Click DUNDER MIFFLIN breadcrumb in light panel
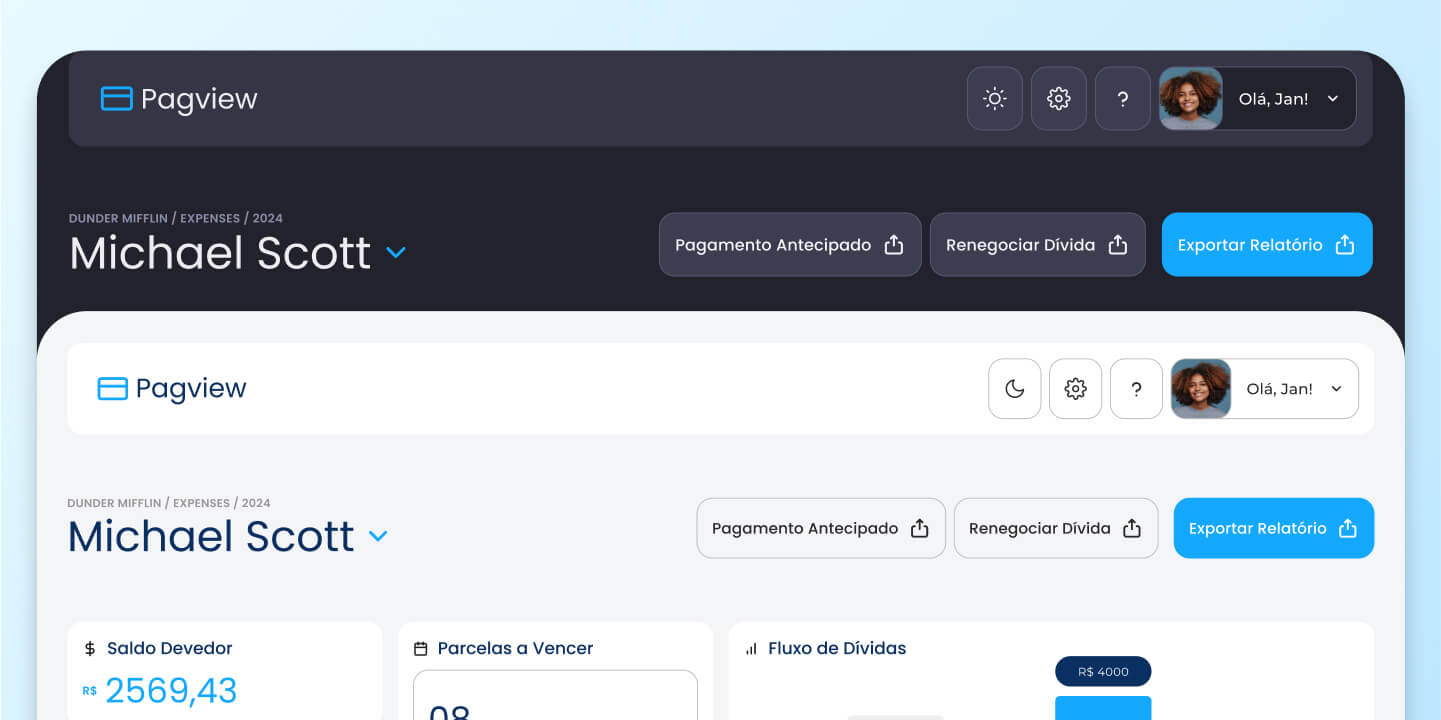Viewport: 1441px width, 720px height. 115,503
